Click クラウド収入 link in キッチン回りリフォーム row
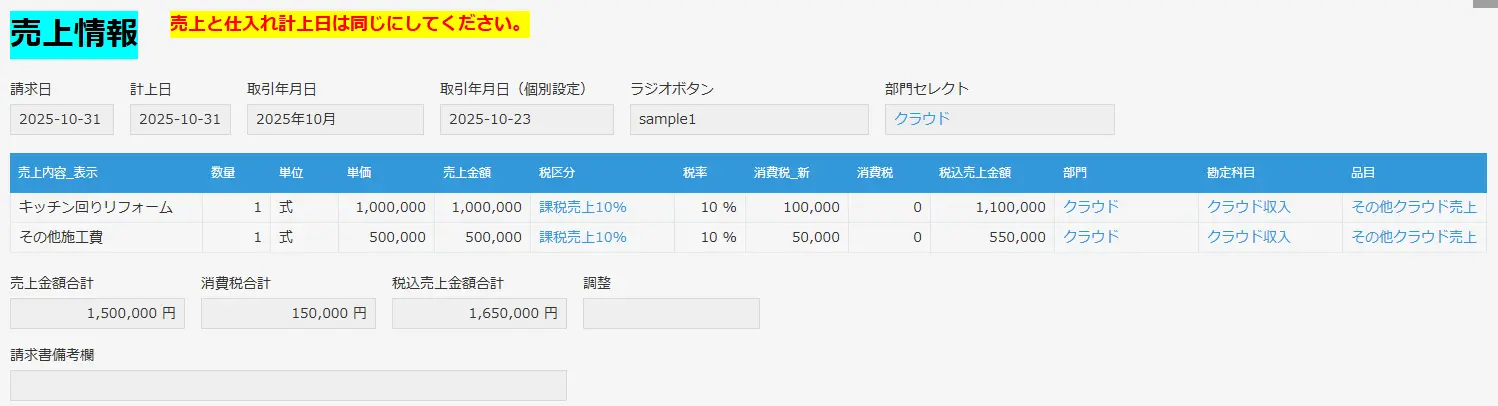Image resolution: width=1498 pixels, height=406 pixels. (x=1248, y=207)
